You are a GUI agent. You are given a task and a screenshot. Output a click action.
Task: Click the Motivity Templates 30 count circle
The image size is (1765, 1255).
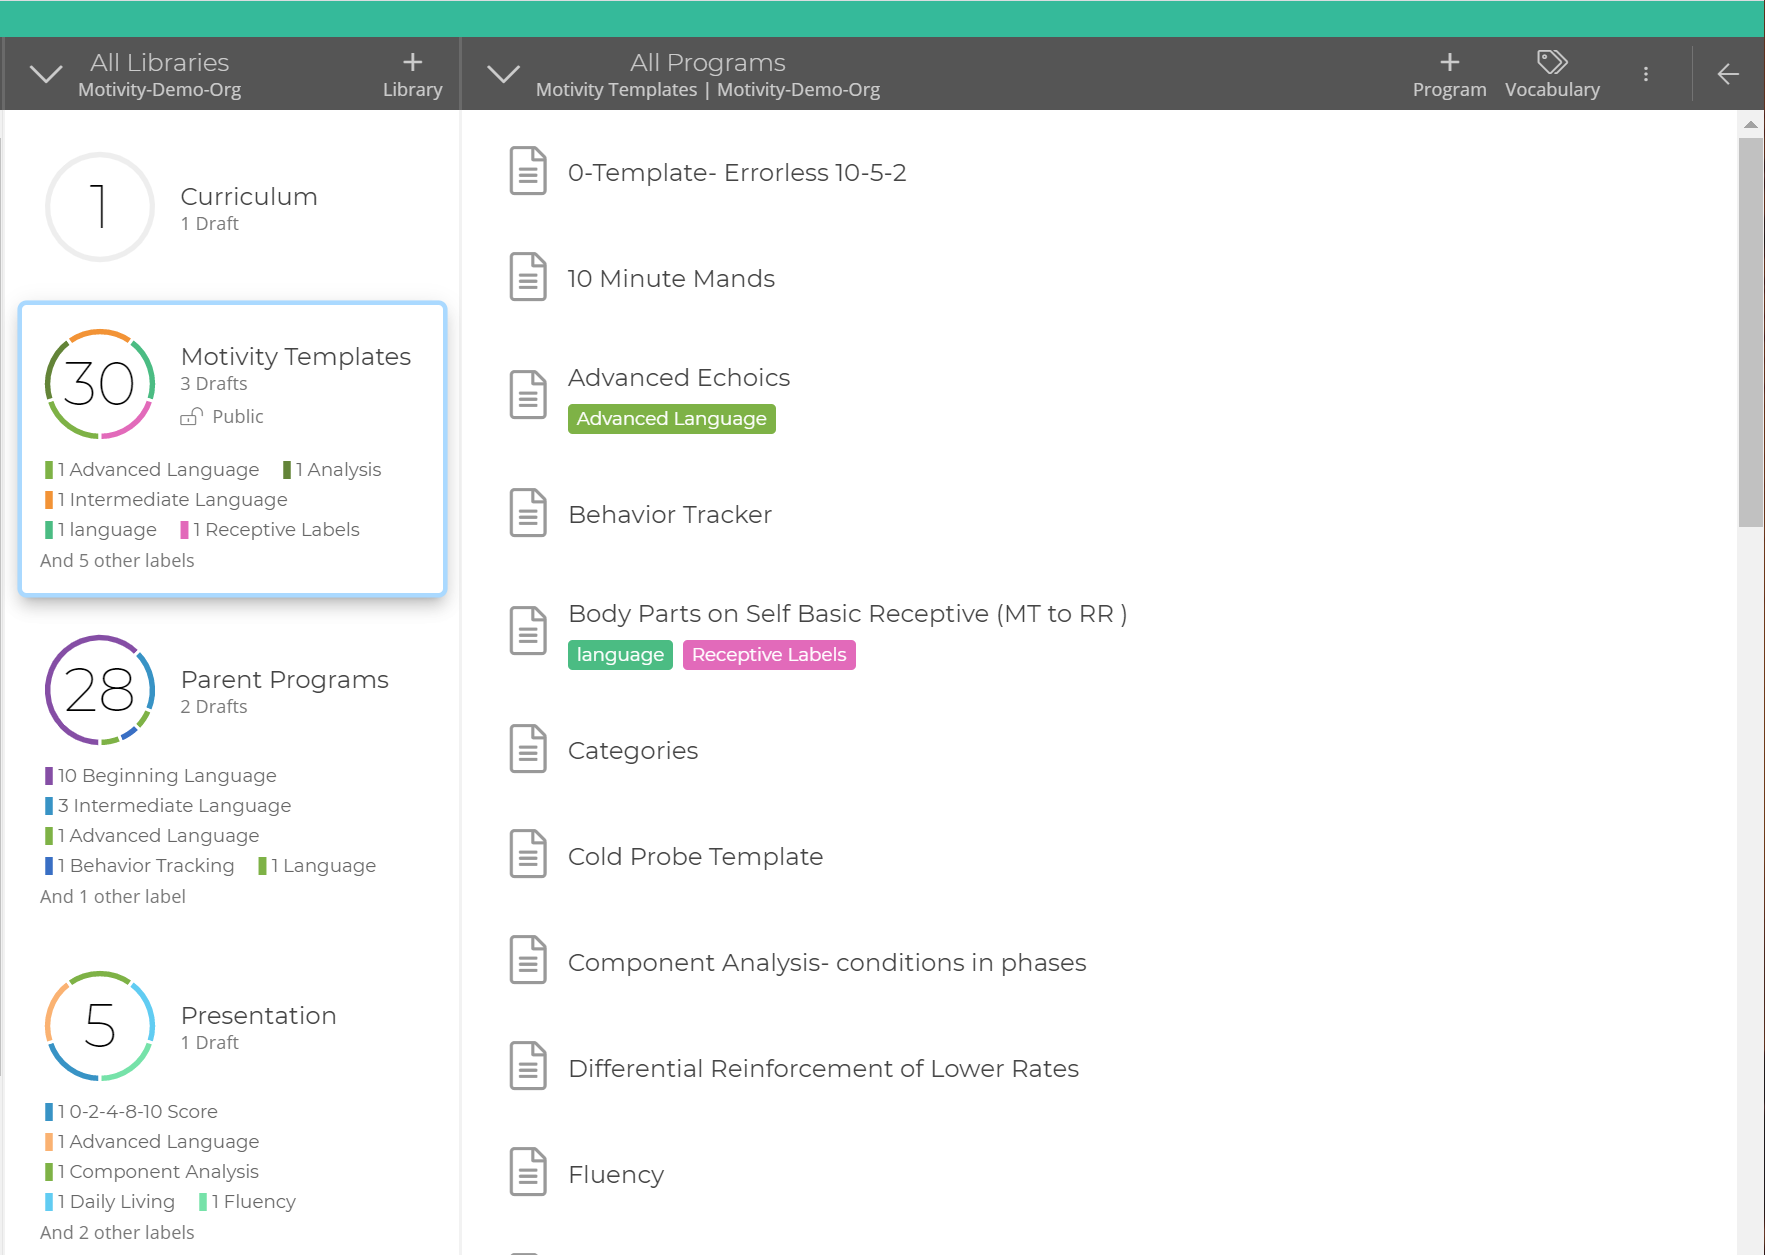[100, 384]
